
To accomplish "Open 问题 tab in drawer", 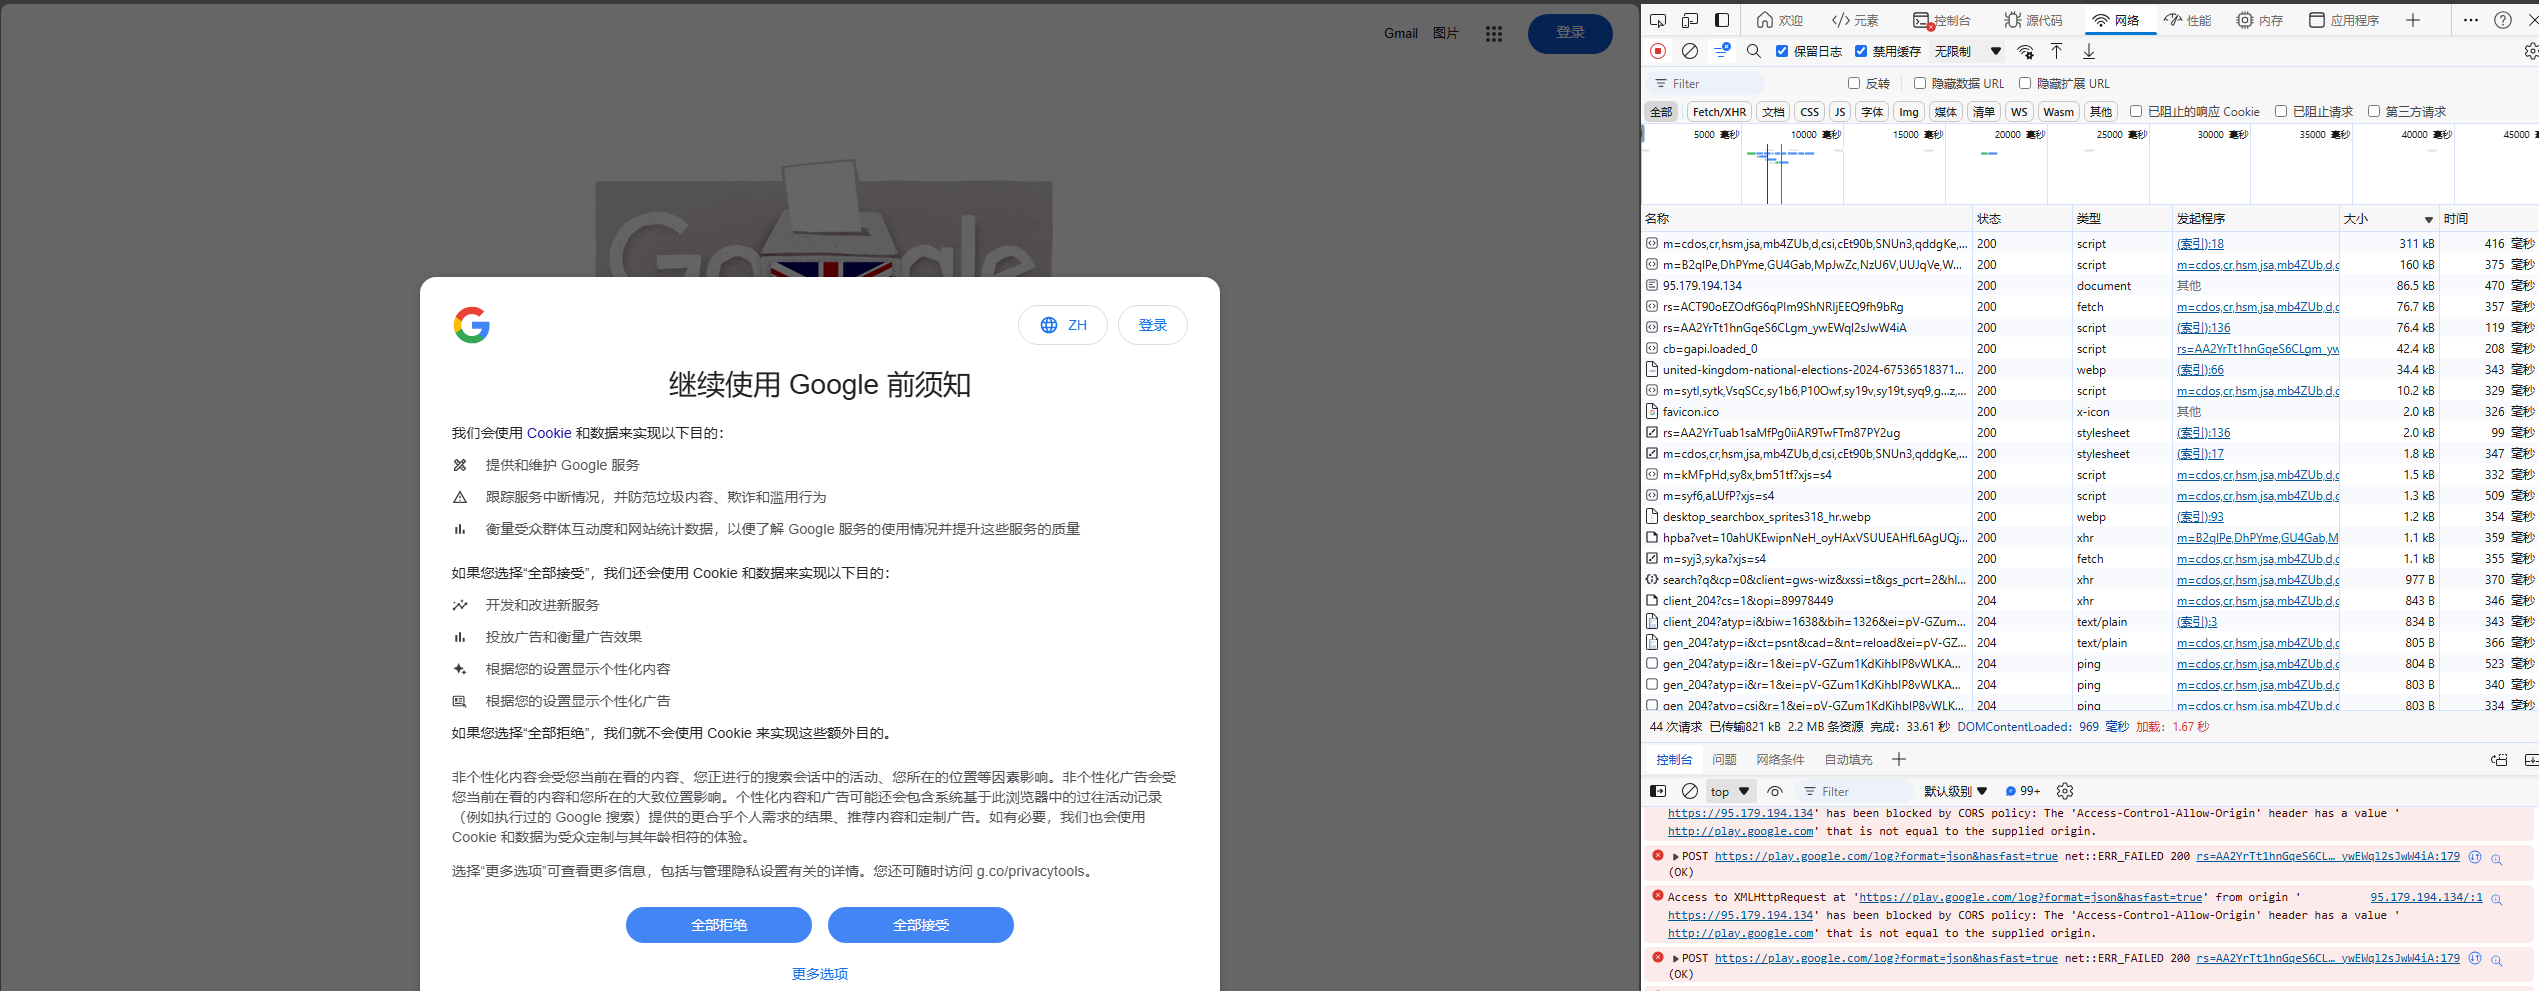I will click(1724, 760).
